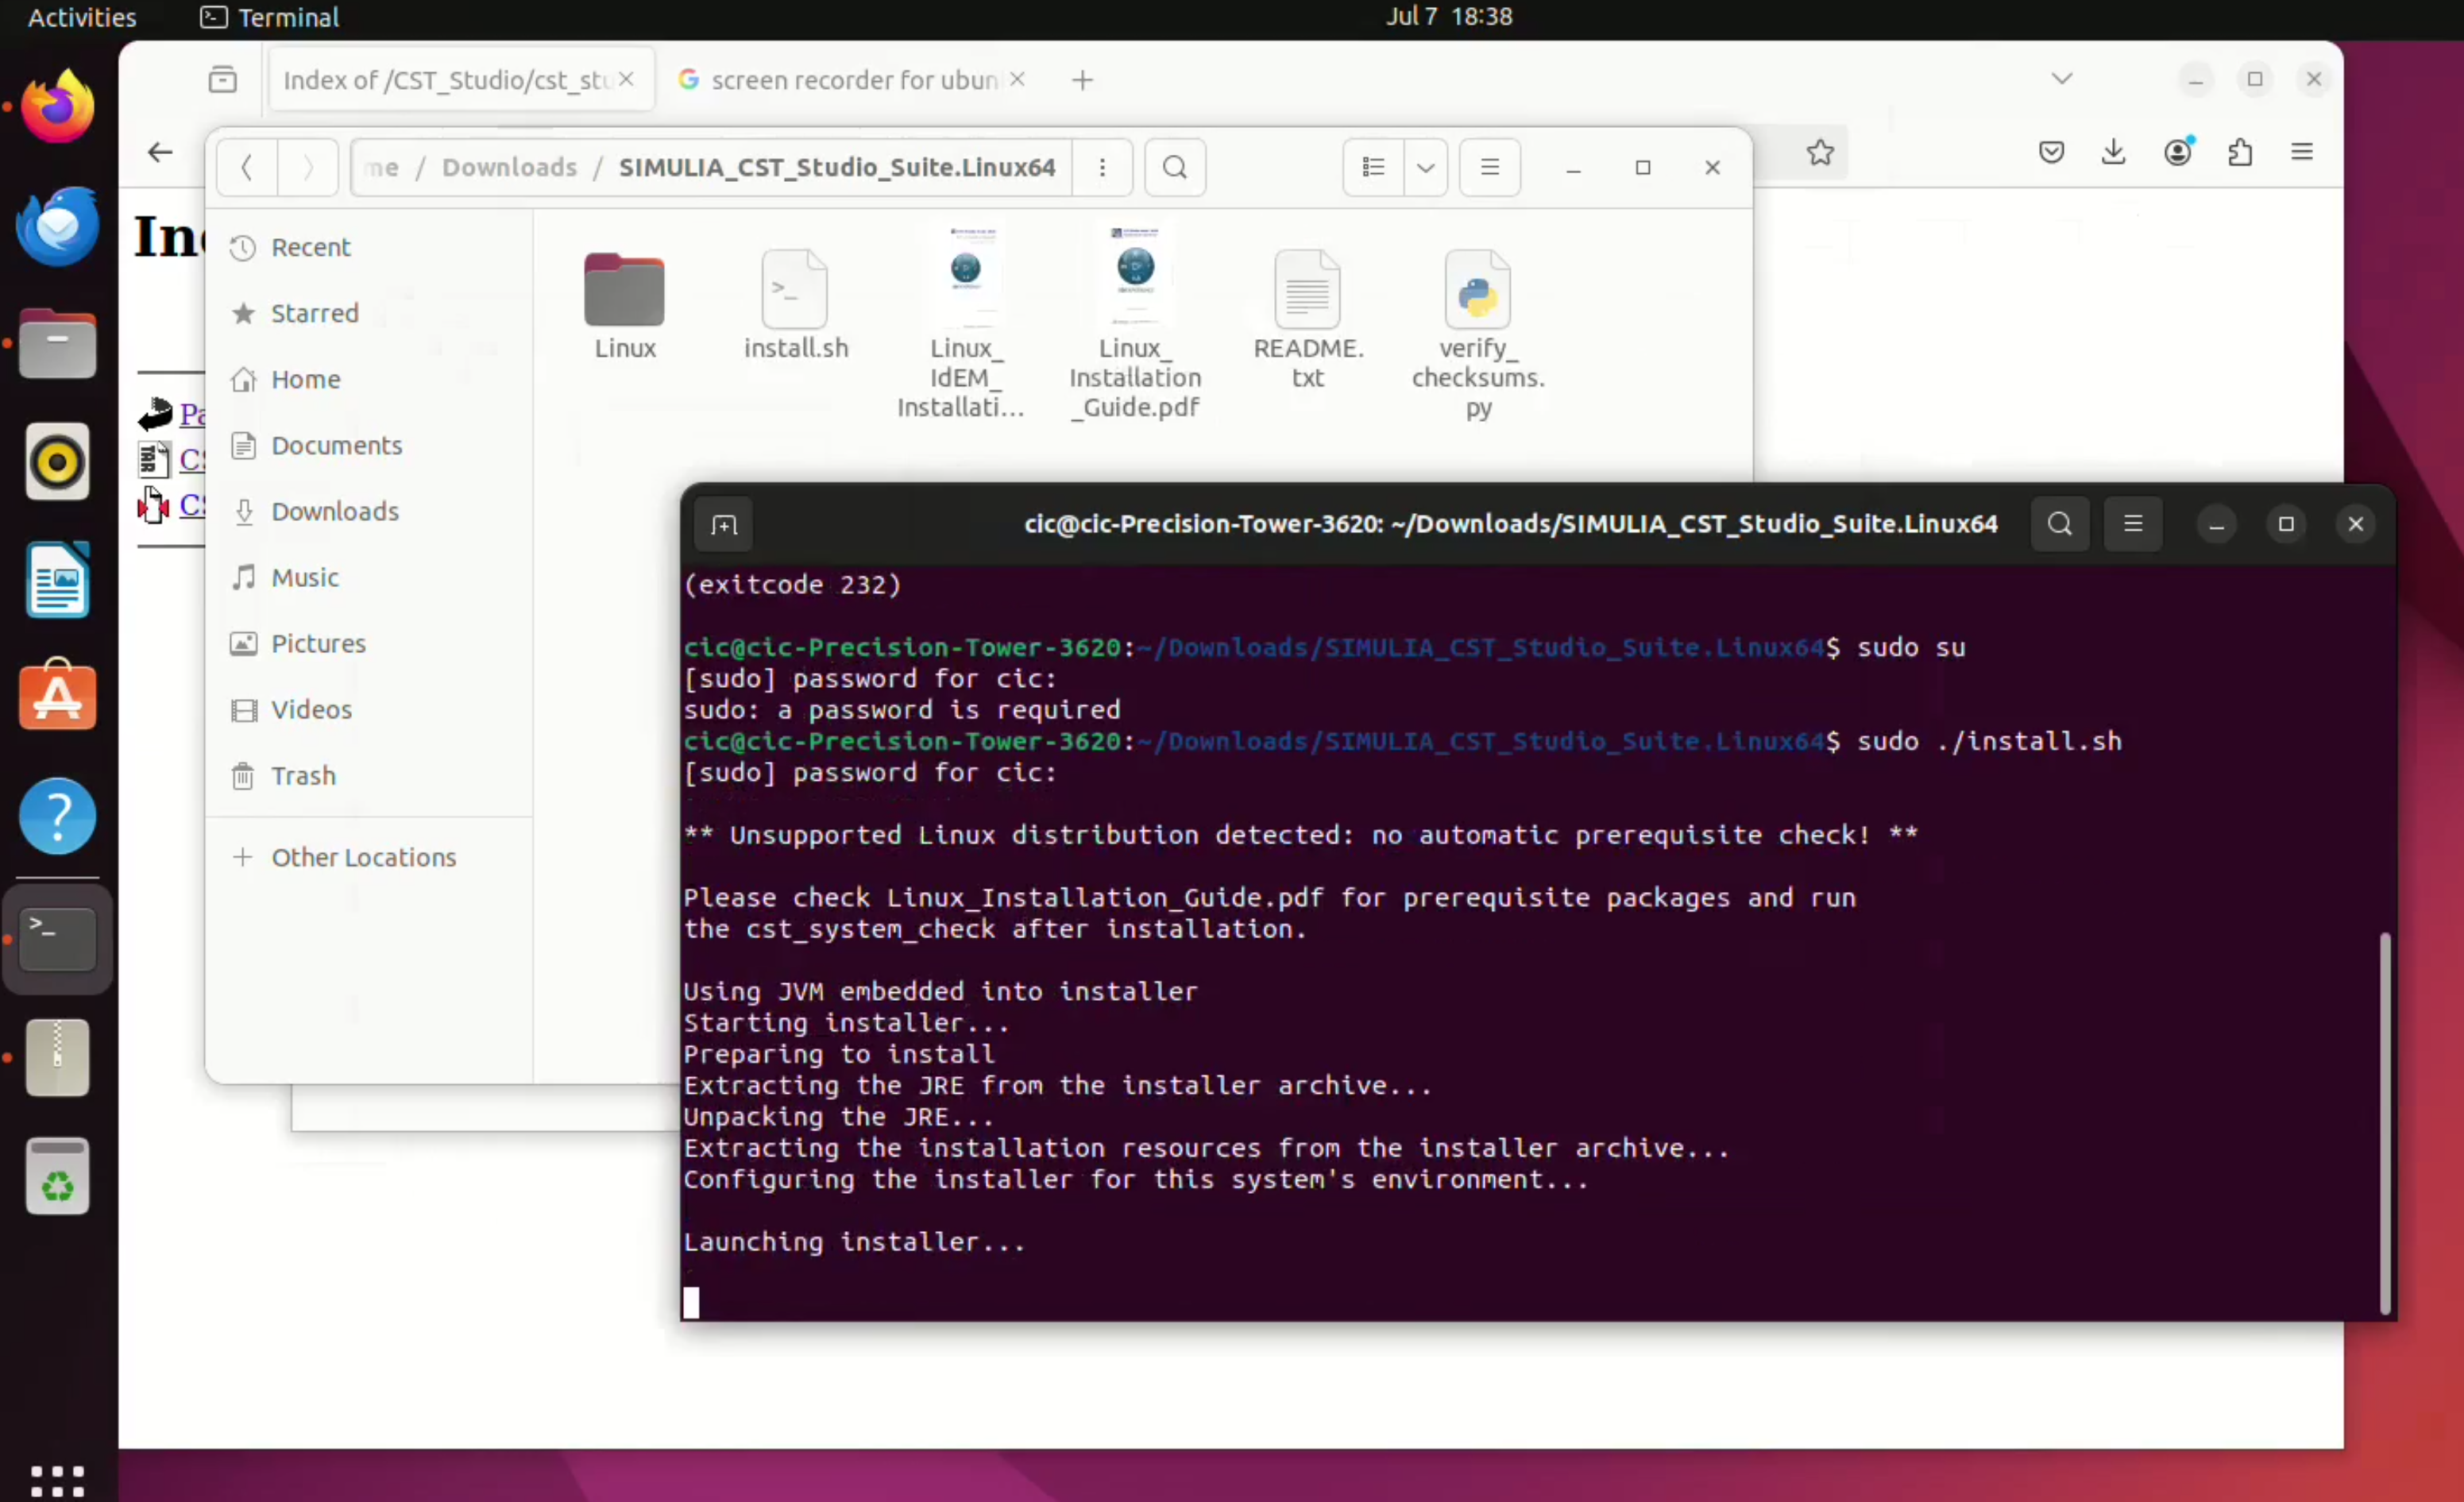Open Rhythmbox music player in dock

(x=57, y=462)
